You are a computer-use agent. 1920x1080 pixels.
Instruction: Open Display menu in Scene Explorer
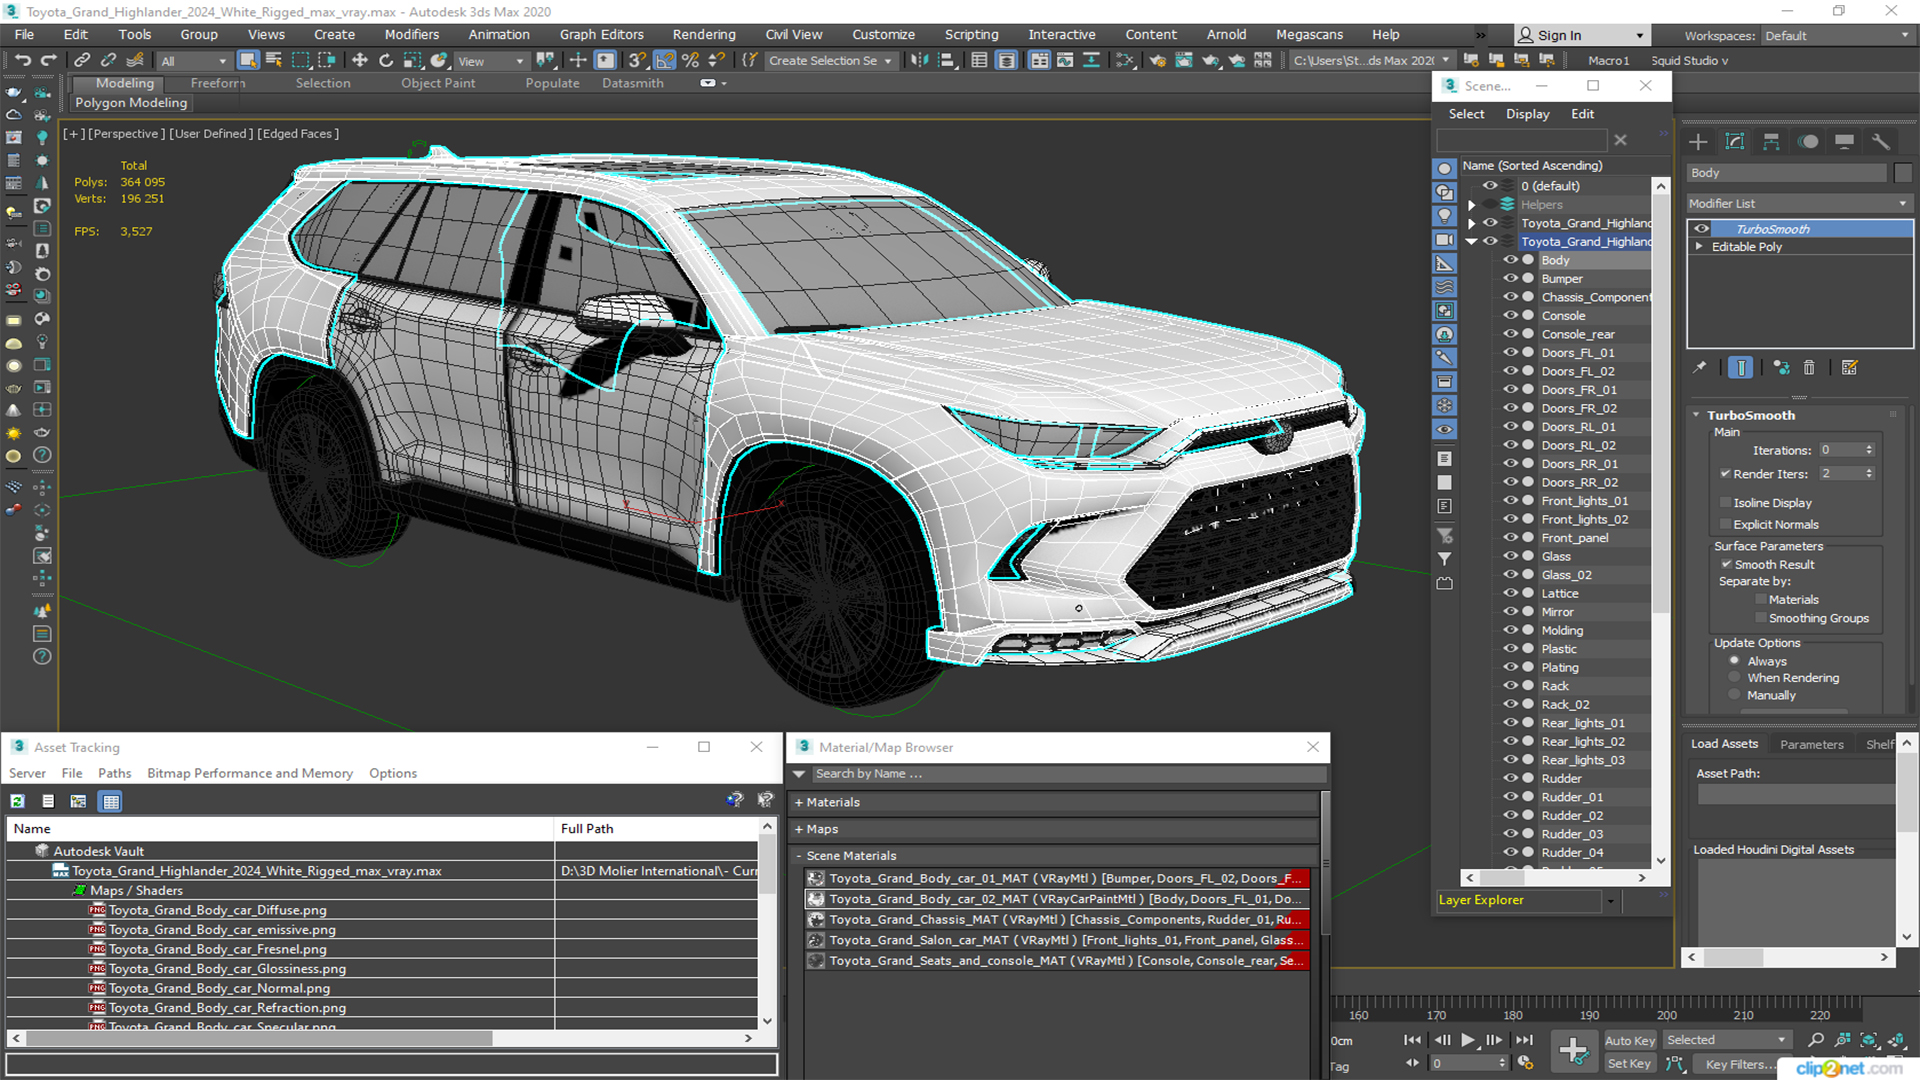(x=1527, y=114)
